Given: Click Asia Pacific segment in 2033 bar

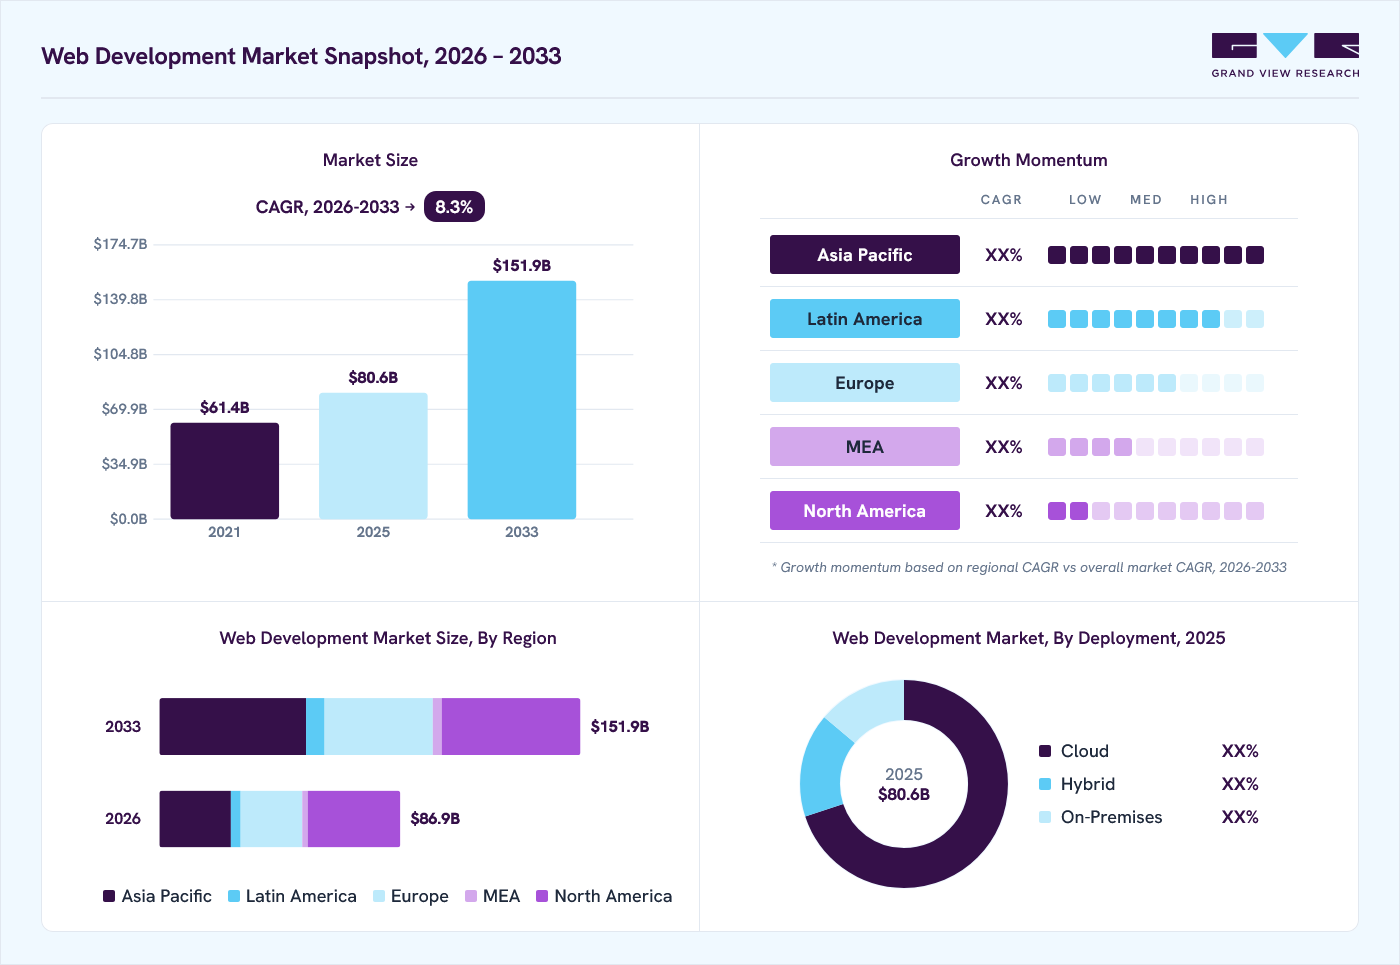Looking at the screenshot, I should [233, 727].
